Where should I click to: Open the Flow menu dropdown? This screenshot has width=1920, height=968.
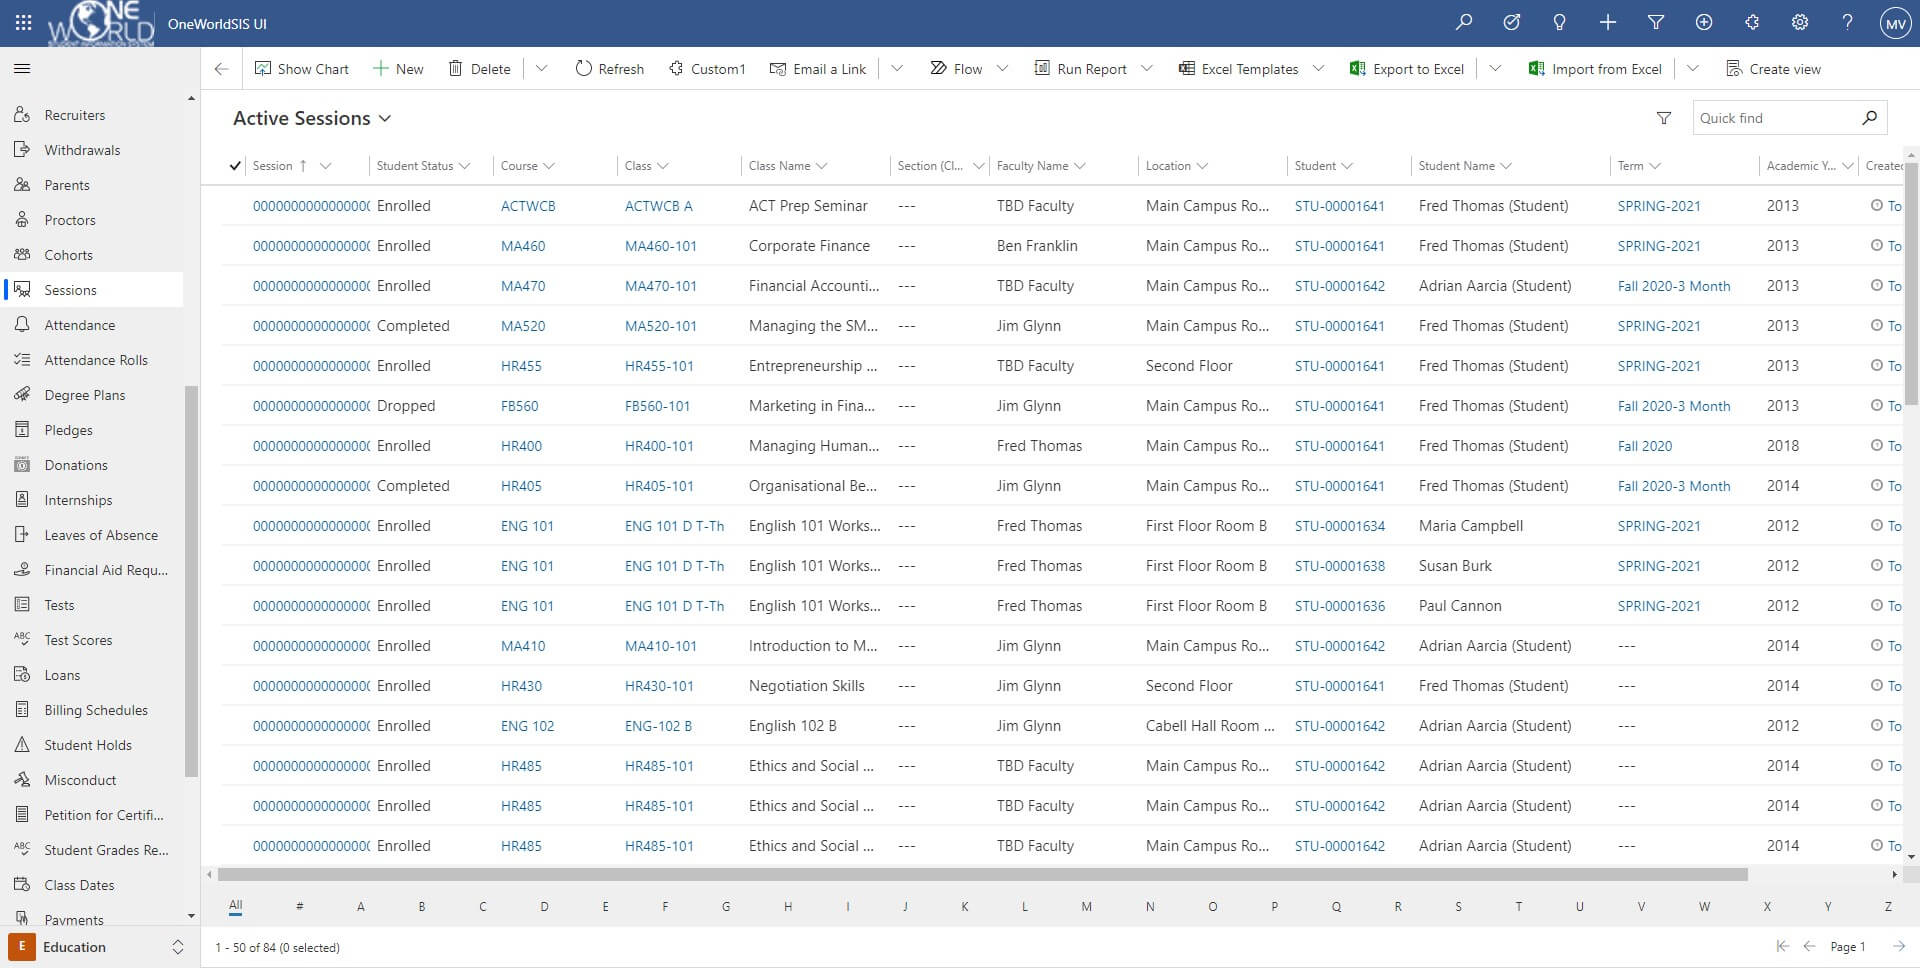pos(1003,69)
